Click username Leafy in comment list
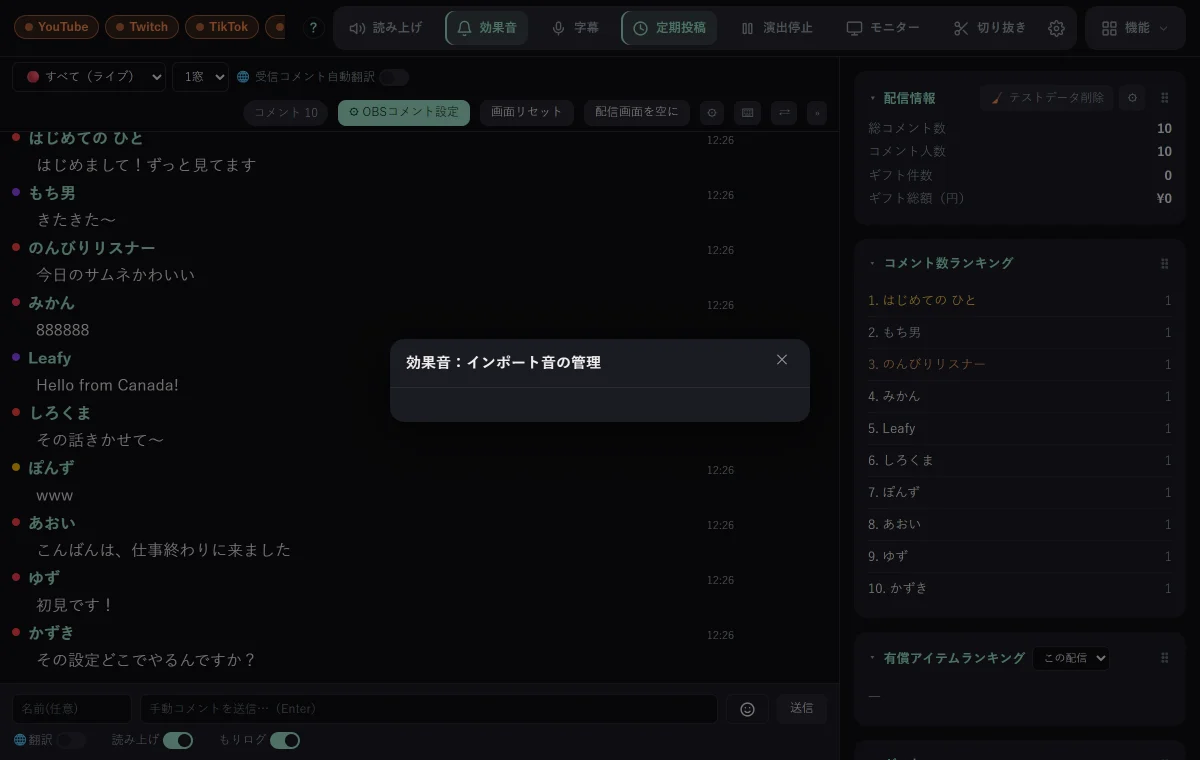The image size is (1200, 760). point(50,358)
